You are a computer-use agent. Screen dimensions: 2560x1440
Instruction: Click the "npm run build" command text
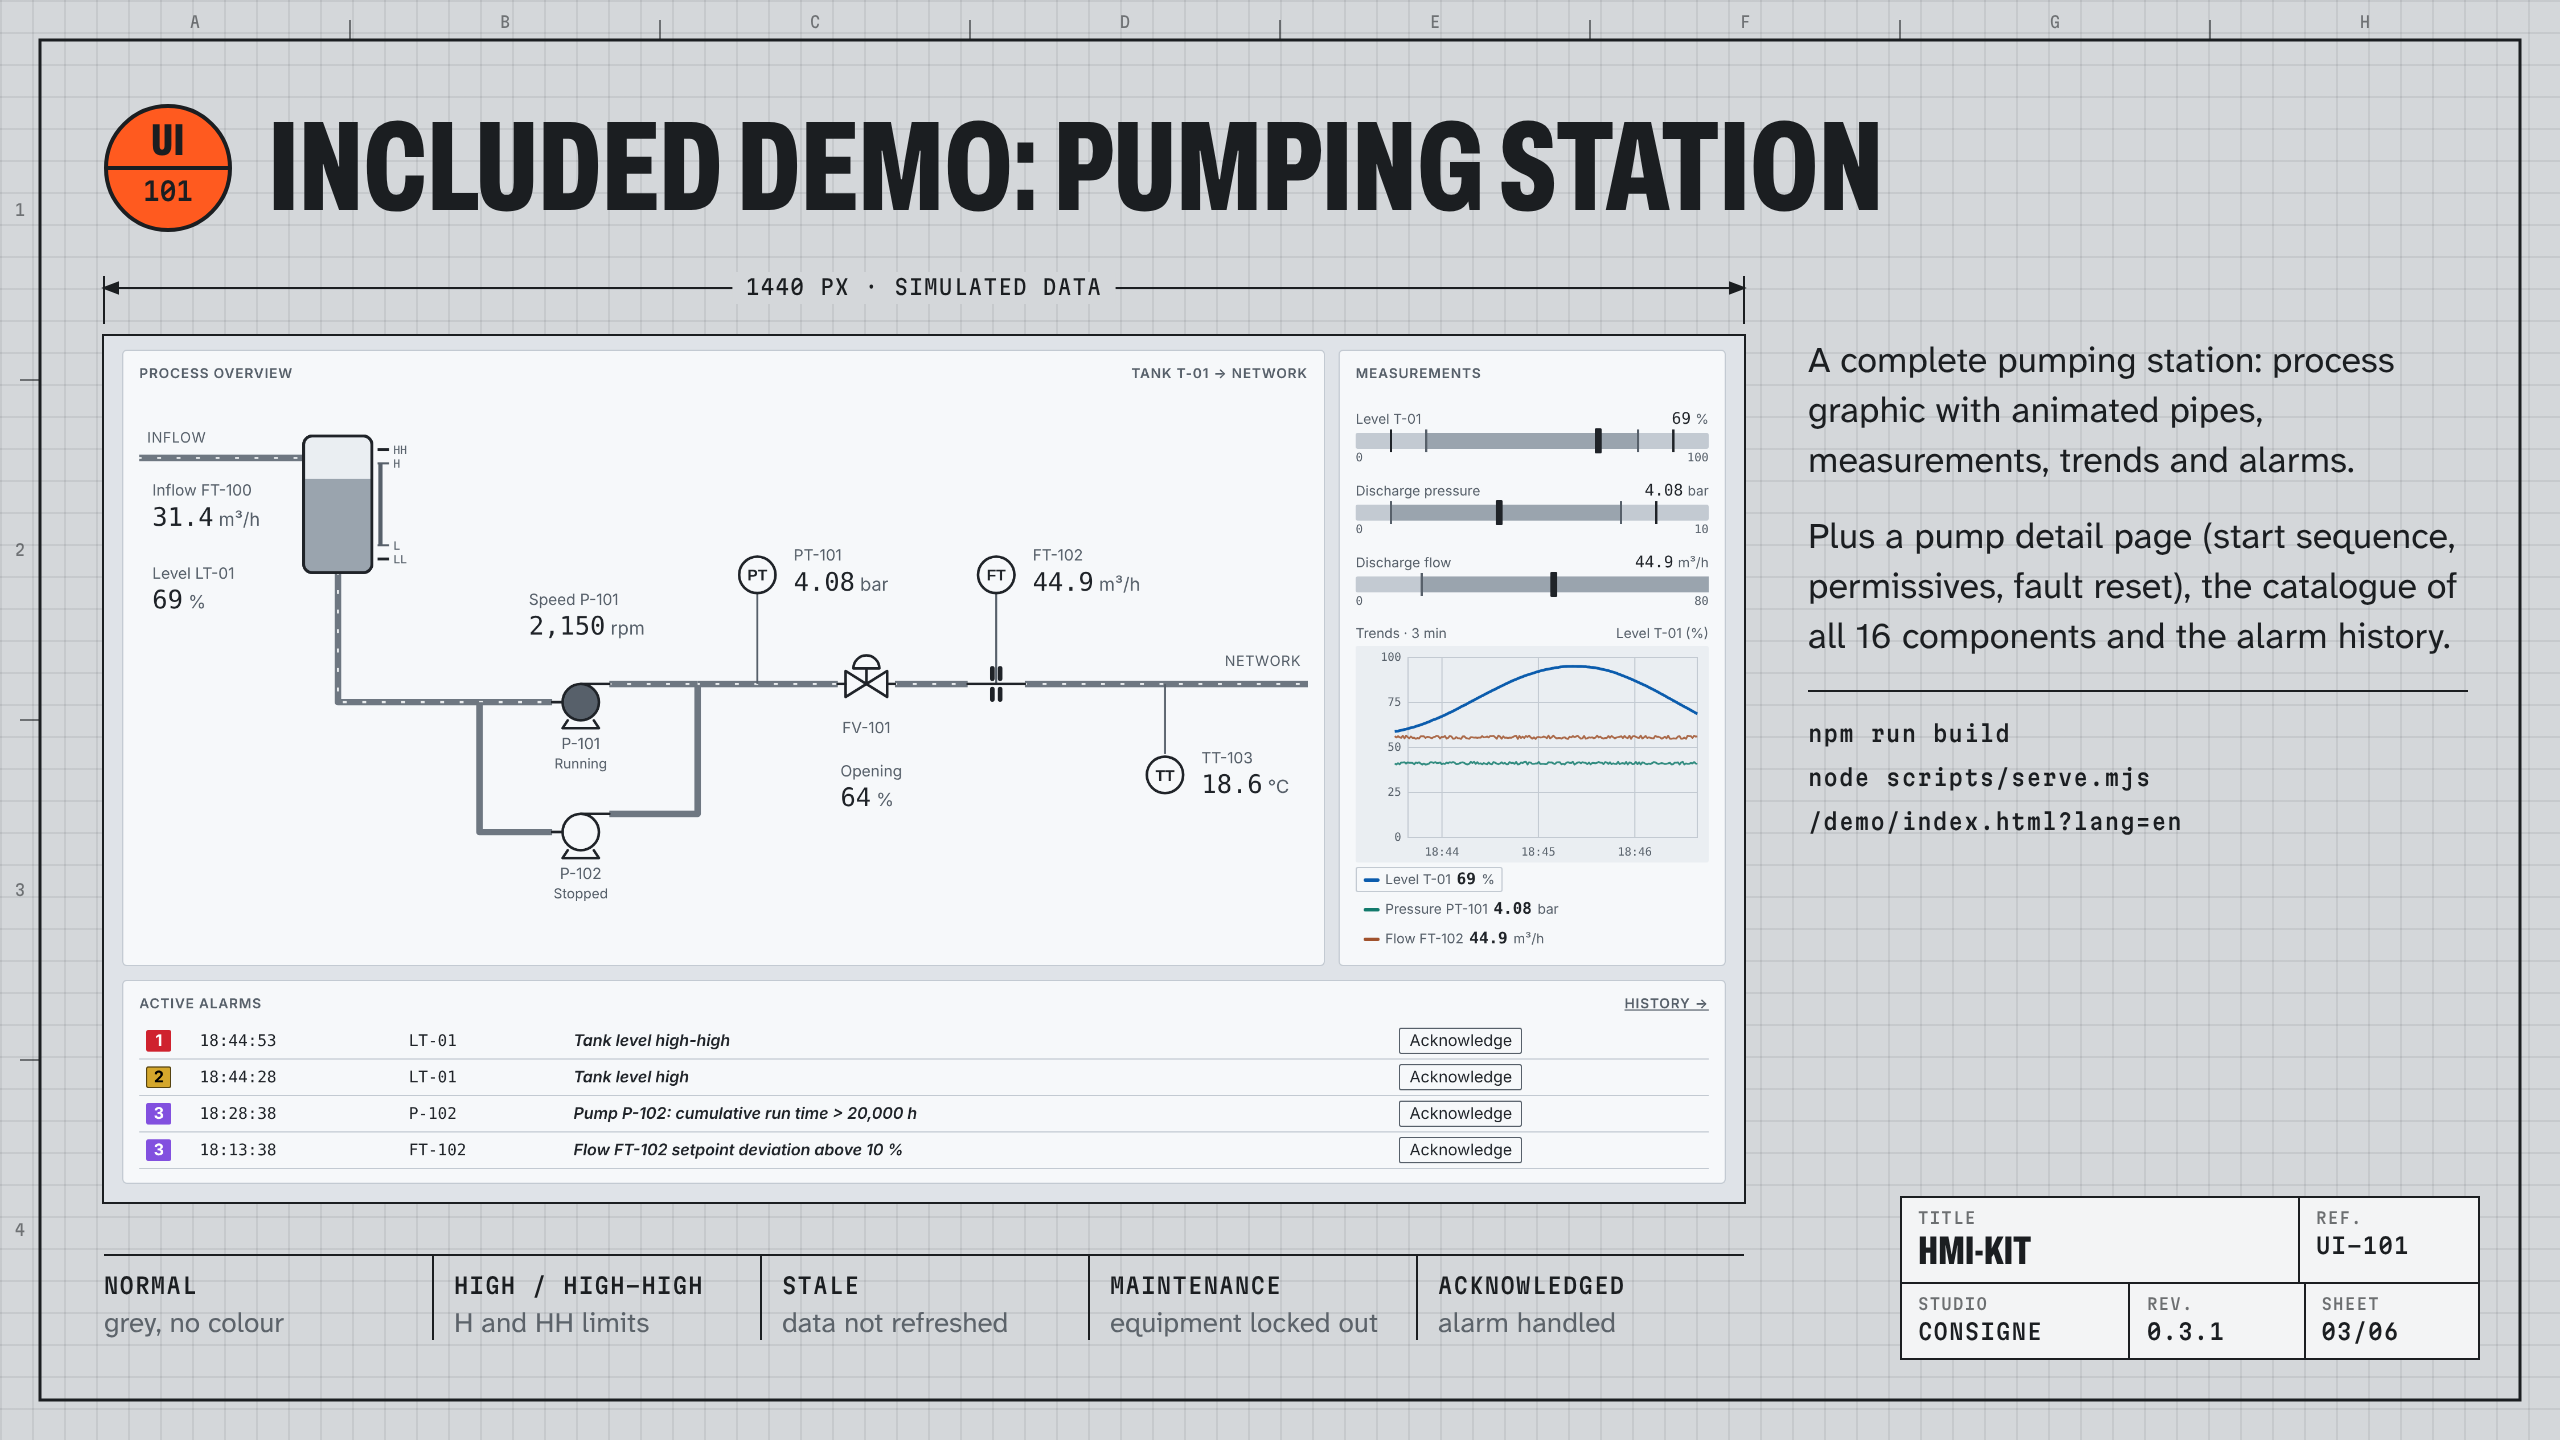pos(1909,734)
